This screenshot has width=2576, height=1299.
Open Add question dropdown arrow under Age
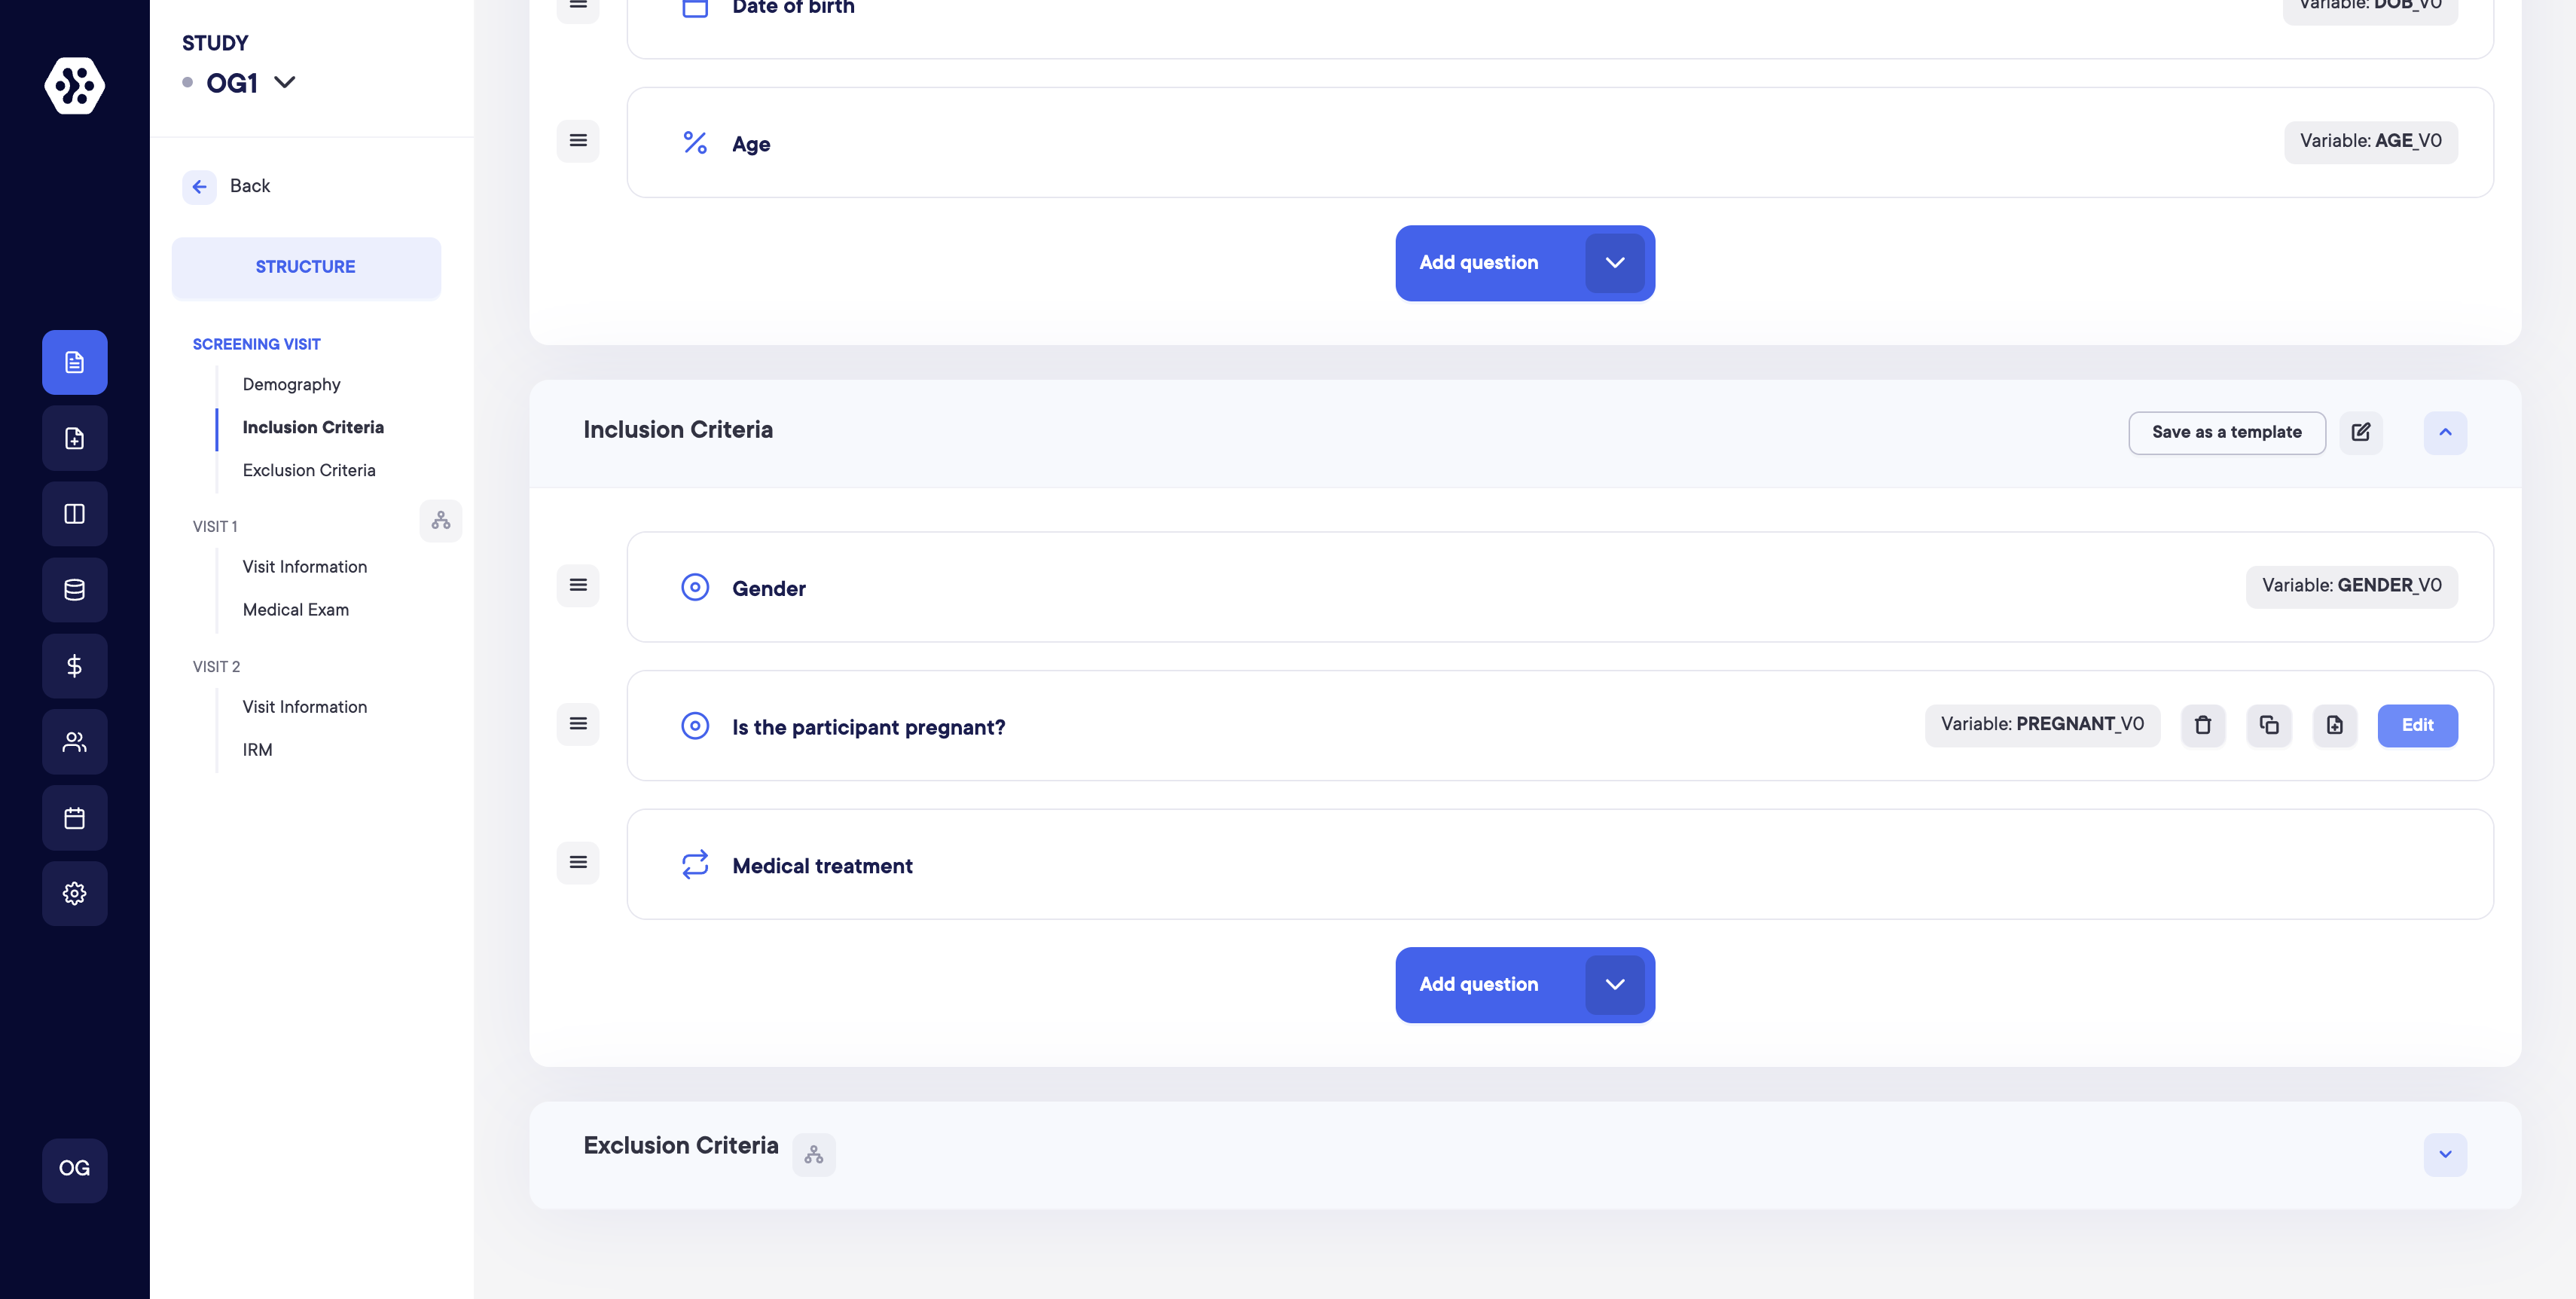pyautogui.click(x=1615, y=263)
